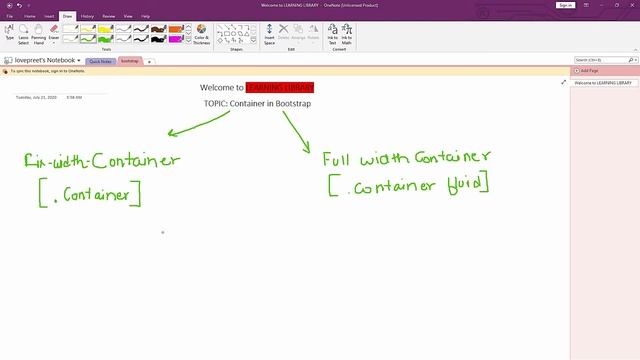Undo the last action
Viewport: 640px width, 360px height.
click(x=19, y=5)
